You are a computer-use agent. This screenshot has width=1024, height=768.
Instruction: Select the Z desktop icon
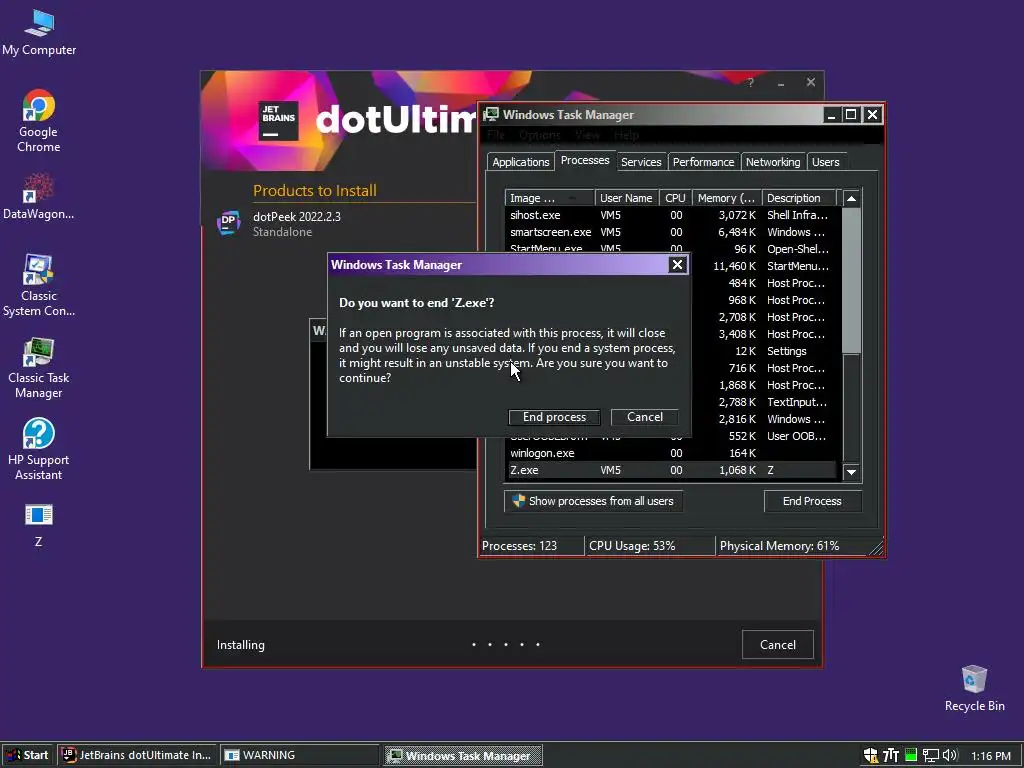point(39,525)
